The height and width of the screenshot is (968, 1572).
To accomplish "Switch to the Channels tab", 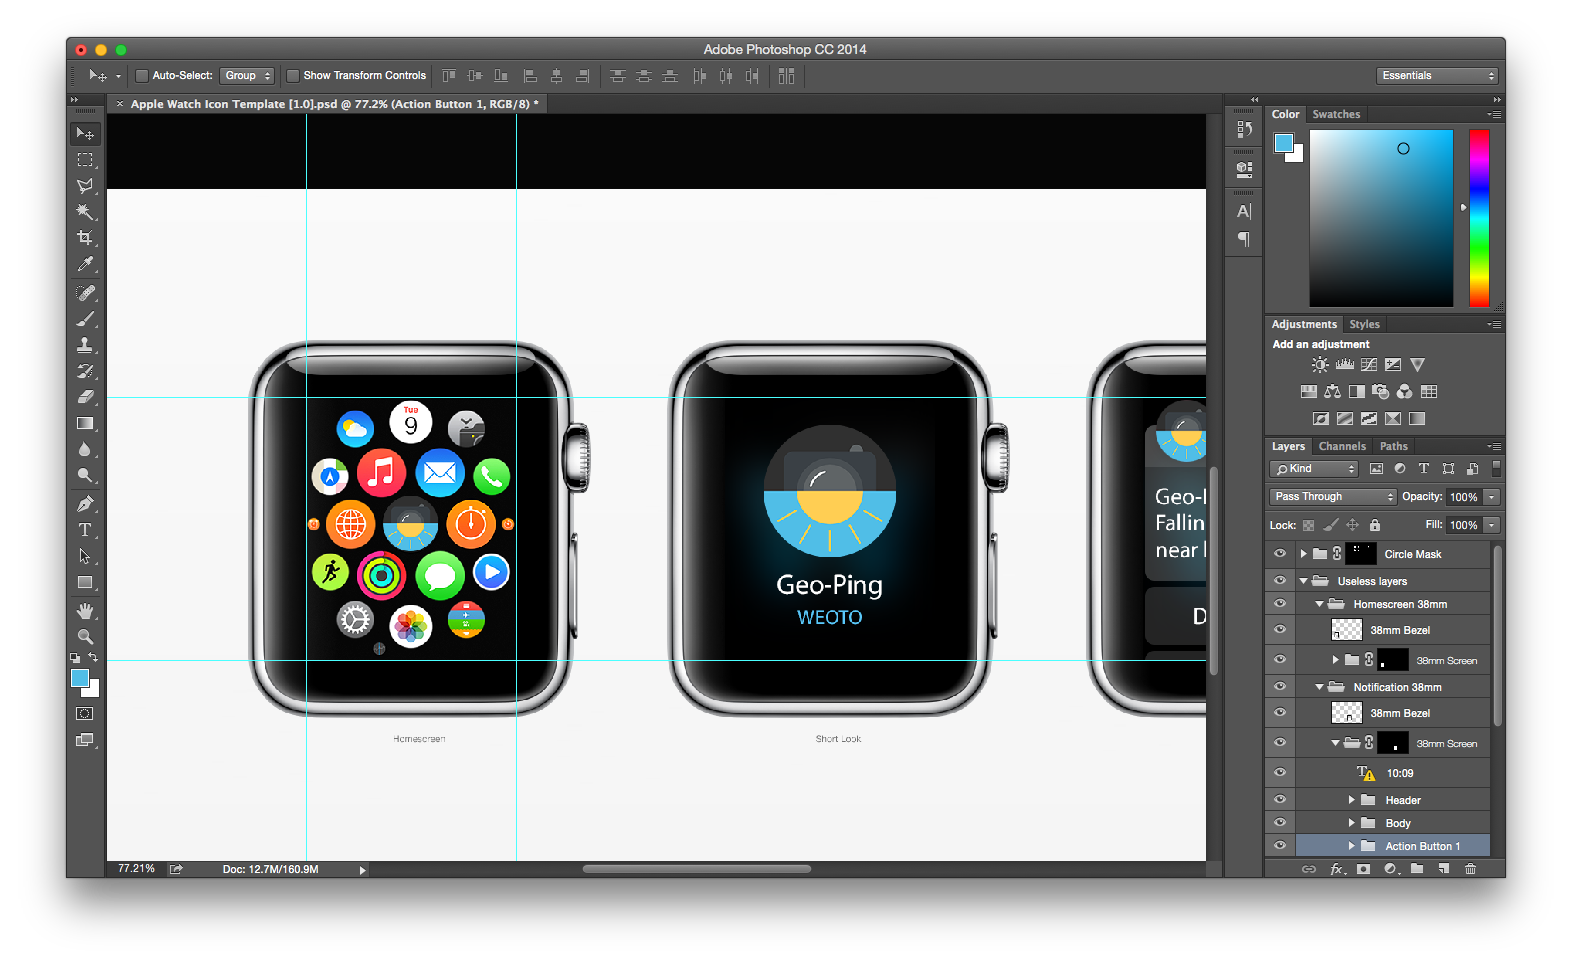I will (1342, 446).
